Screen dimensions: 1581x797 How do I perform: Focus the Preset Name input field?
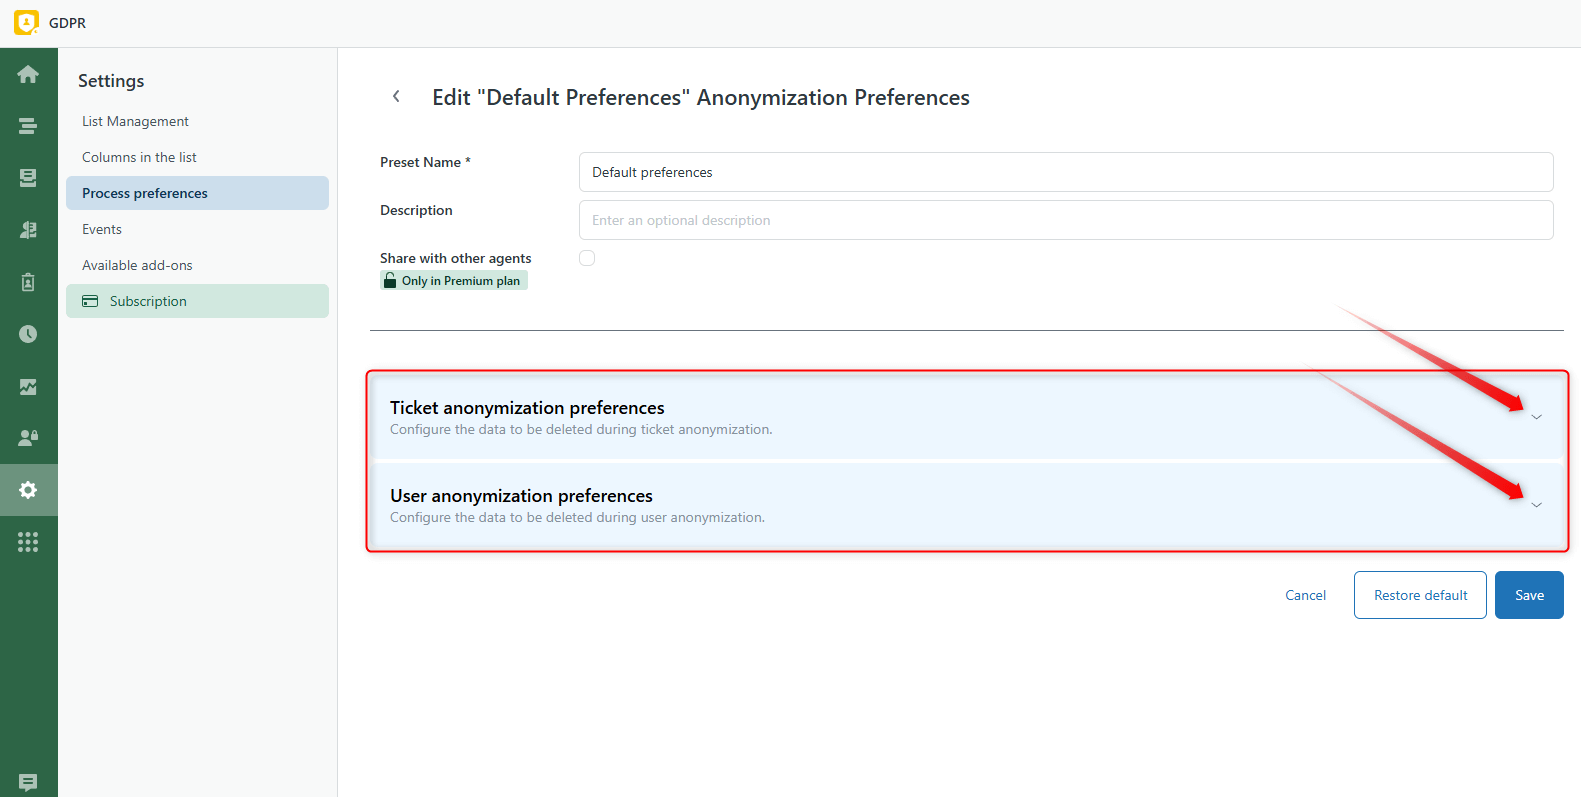pyautogui.click(x=1066, y=172)
